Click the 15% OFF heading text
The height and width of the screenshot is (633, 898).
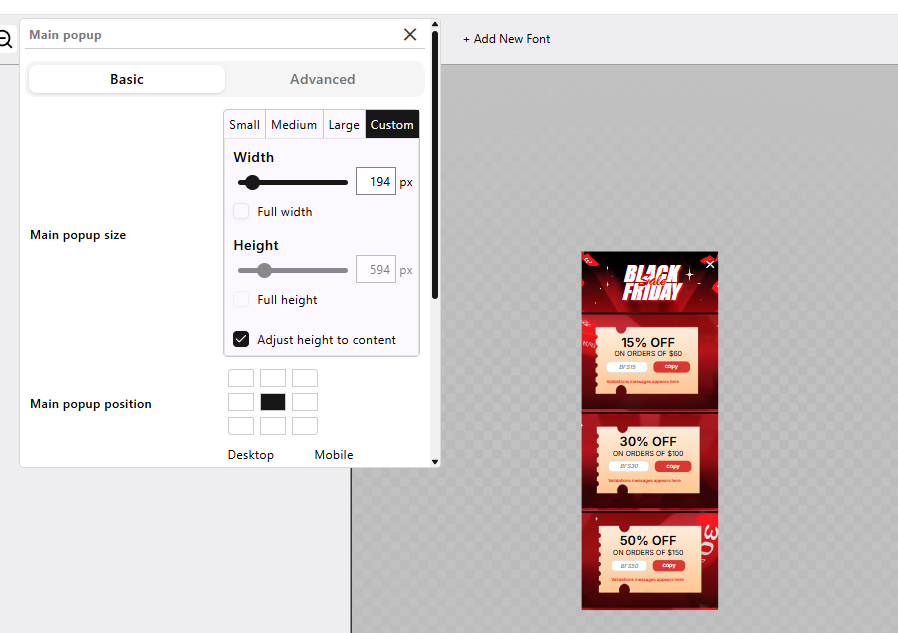pyautogui.click(x=648, y=343)
